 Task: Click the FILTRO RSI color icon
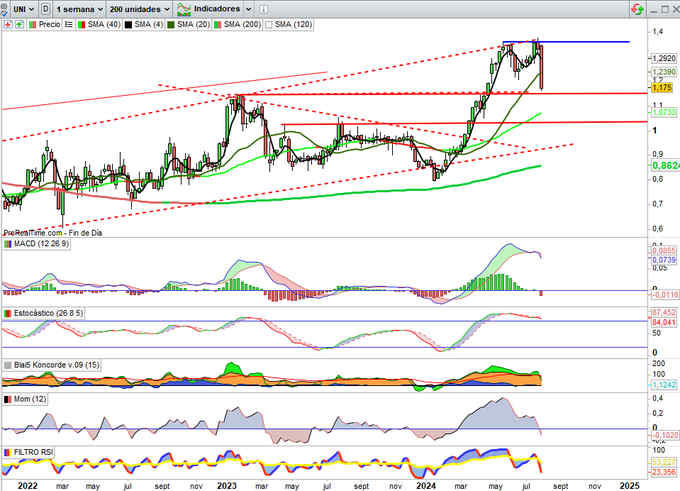click(x=8, y=452)
